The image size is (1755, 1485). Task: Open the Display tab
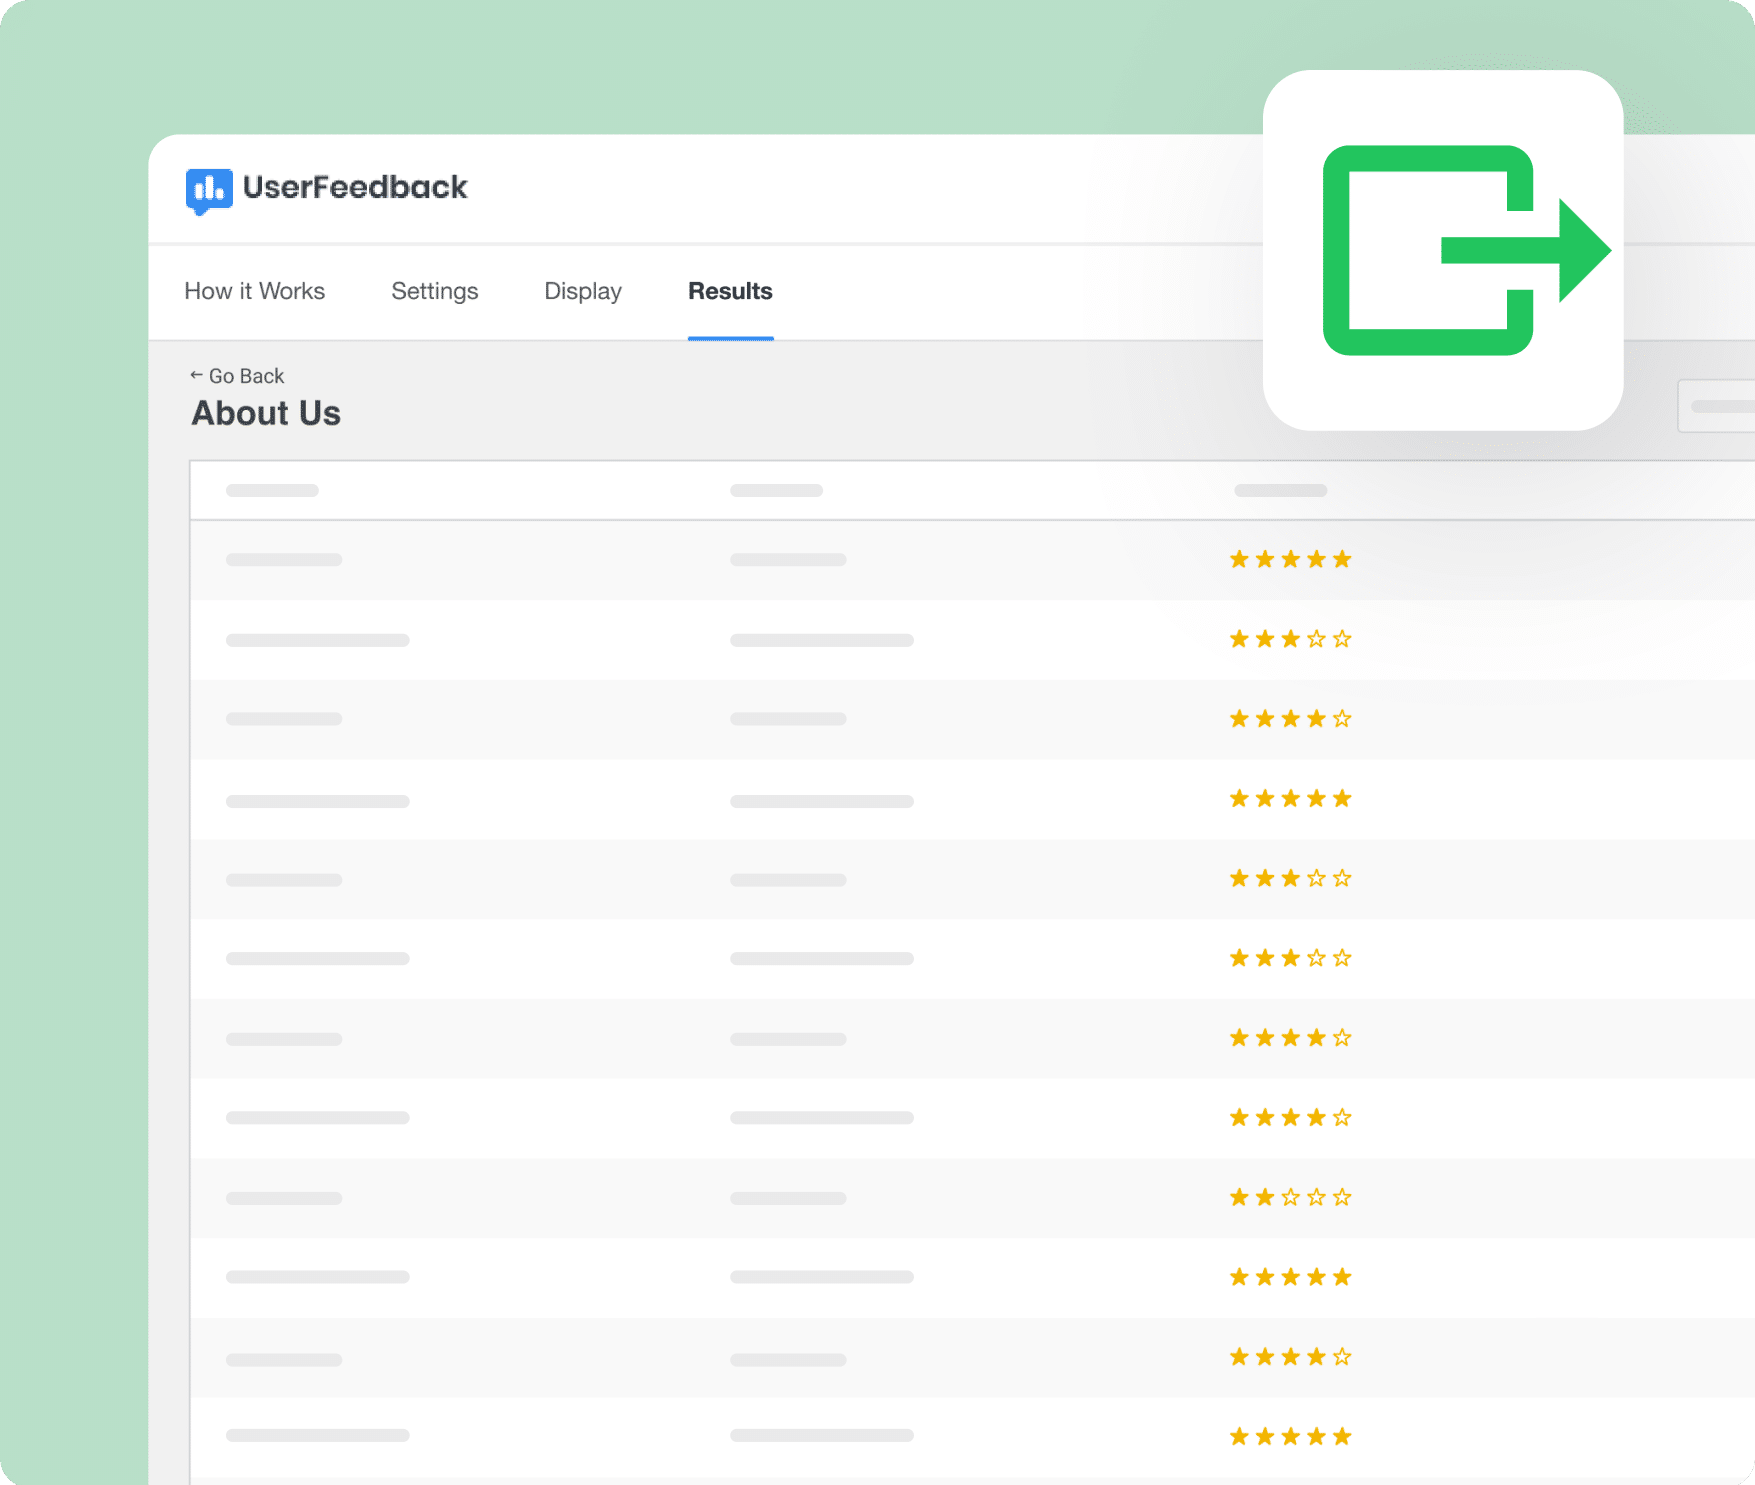pyautogui.click(x=582, y=291)
